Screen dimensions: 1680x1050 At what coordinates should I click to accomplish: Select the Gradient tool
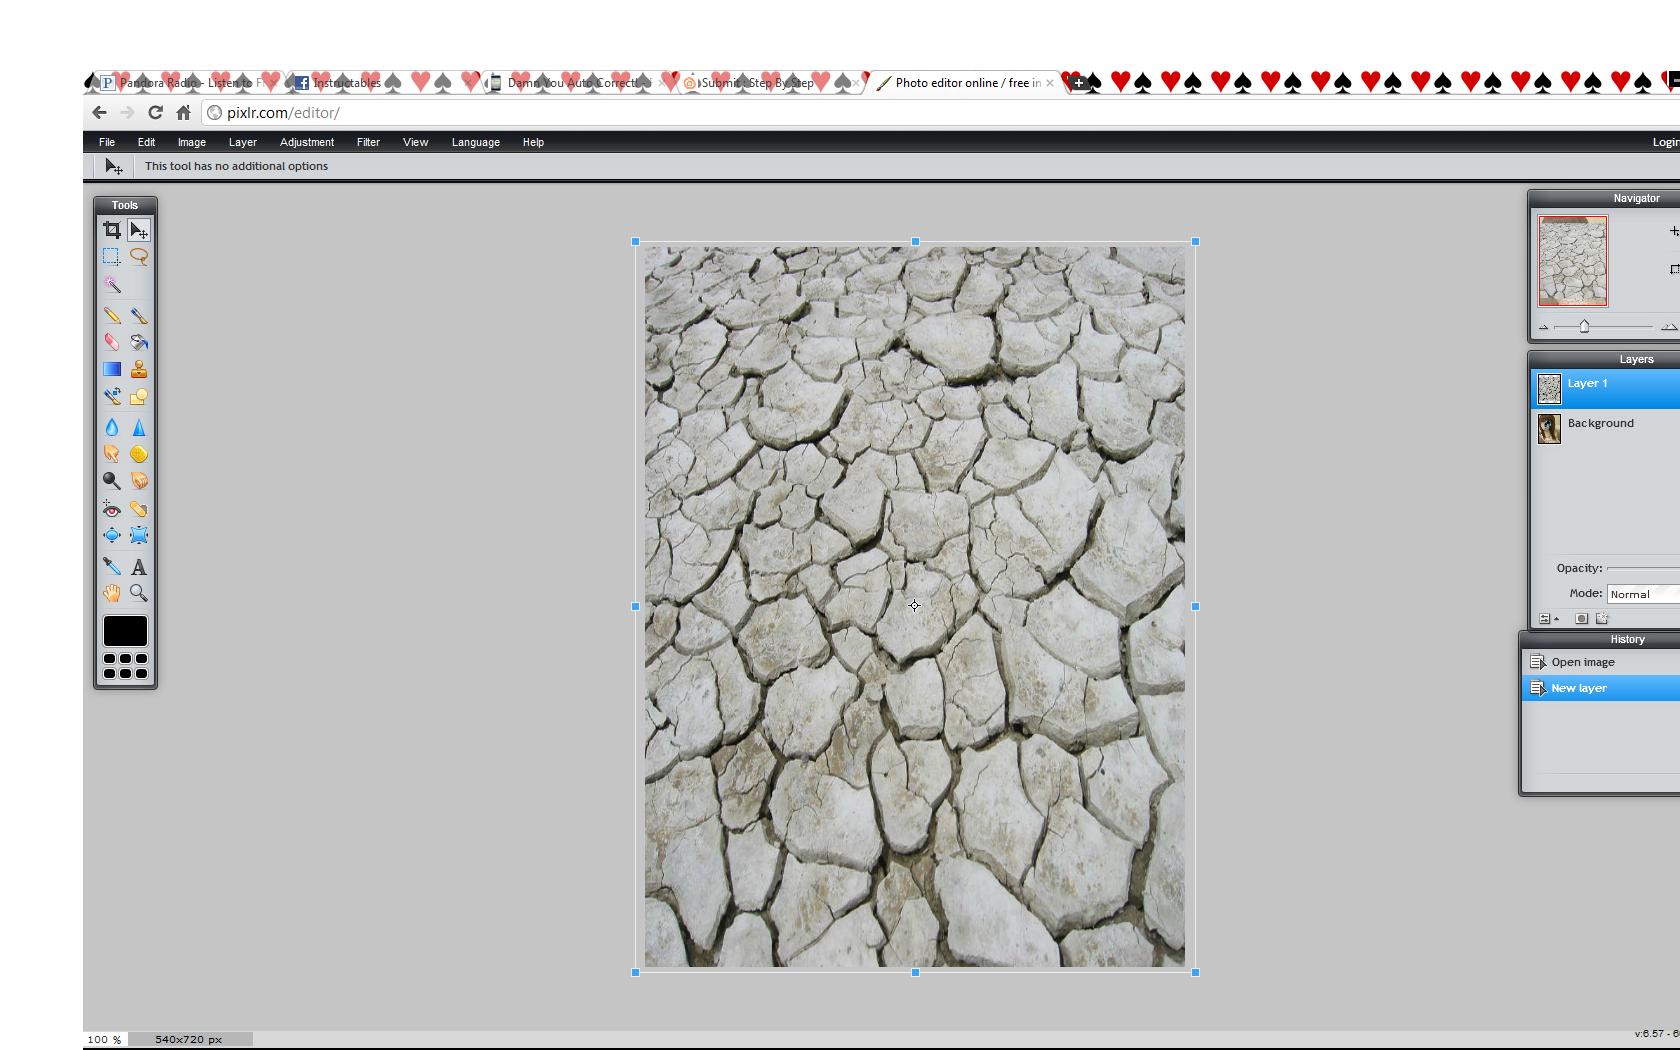tap(111, 369)
